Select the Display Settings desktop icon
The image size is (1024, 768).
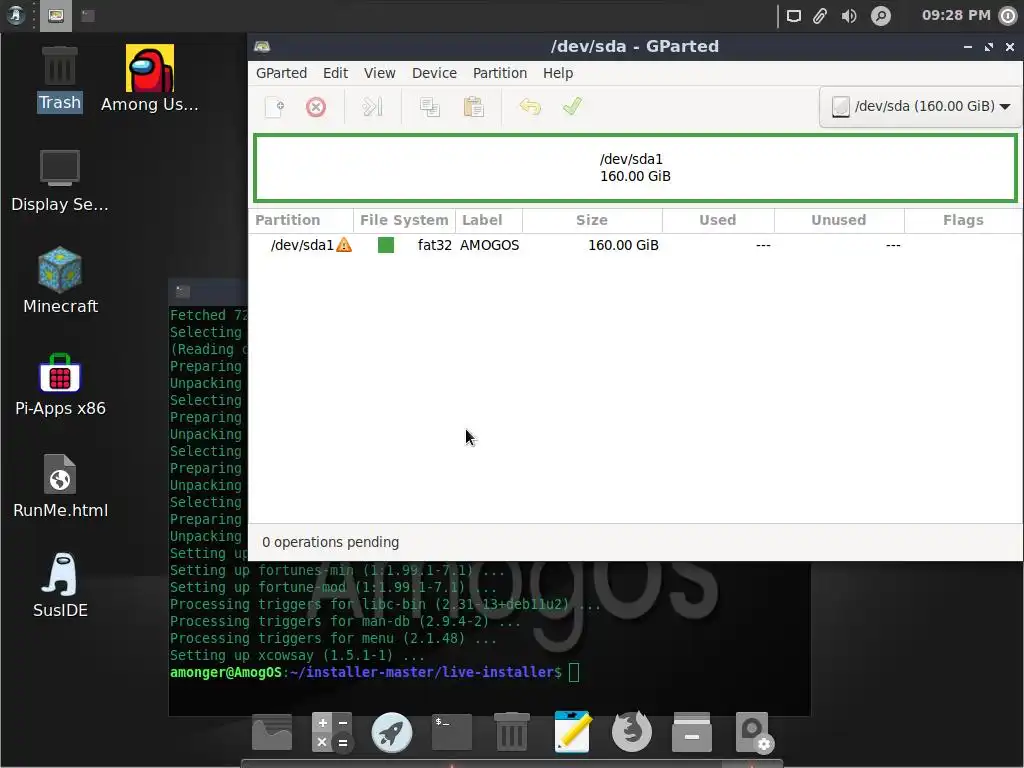point(59,181)
